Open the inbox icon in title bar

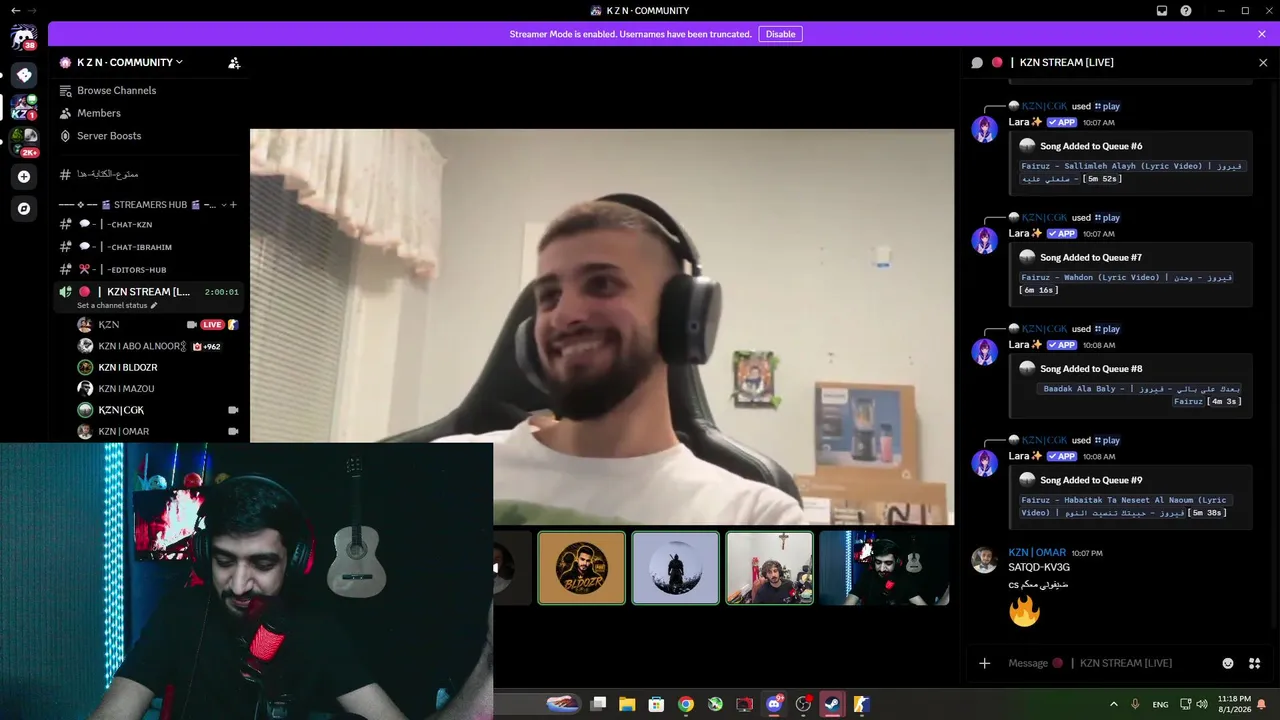pyautogui.click(x=1162, y=11)
